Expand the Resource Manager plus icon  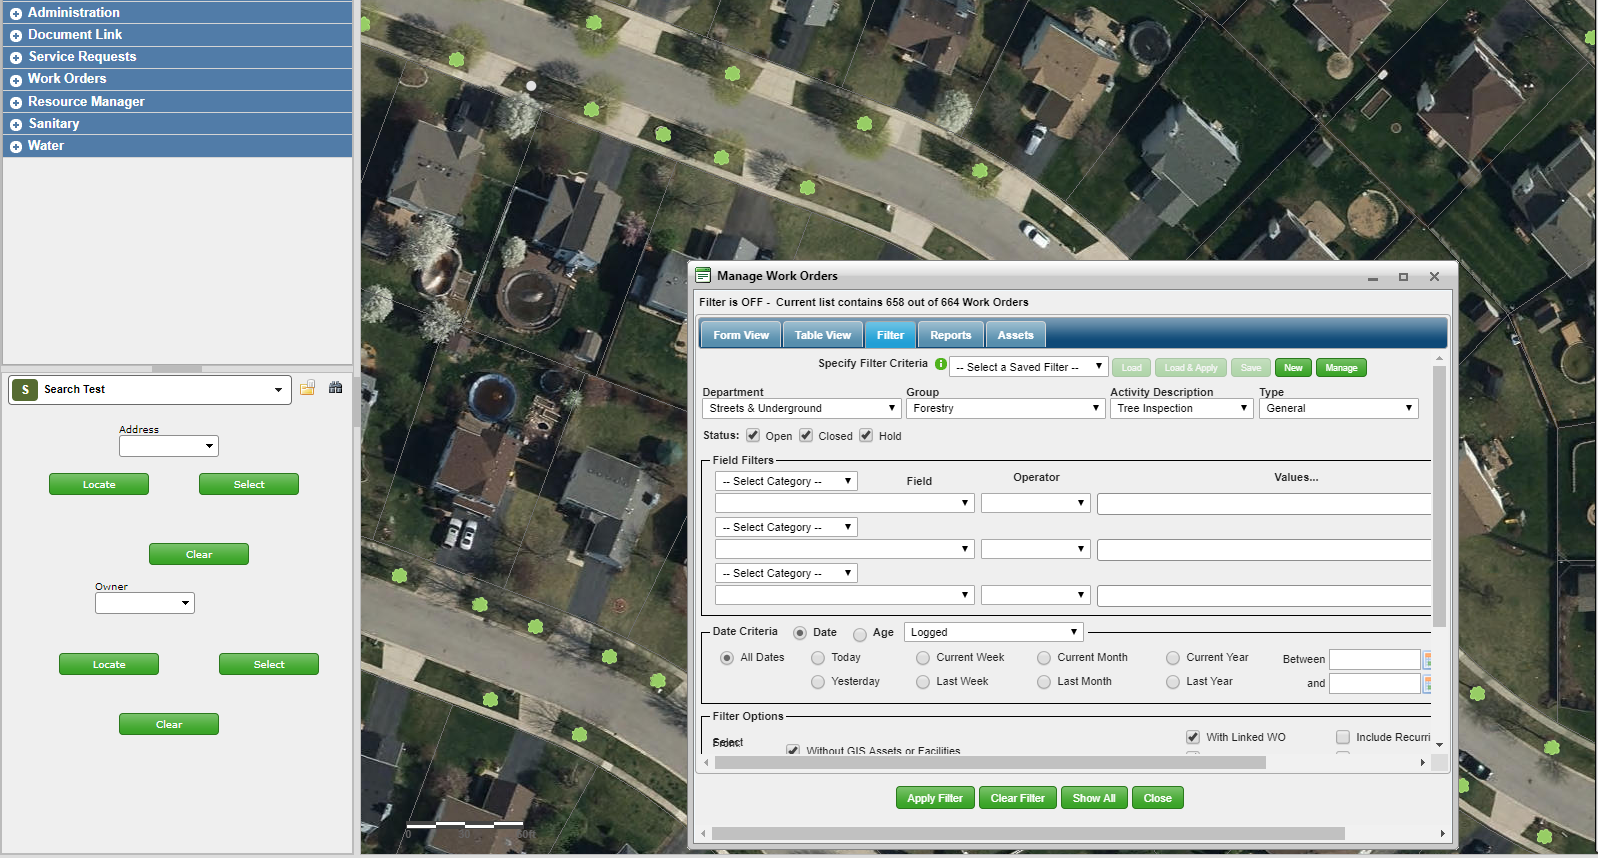coord(16,103)
